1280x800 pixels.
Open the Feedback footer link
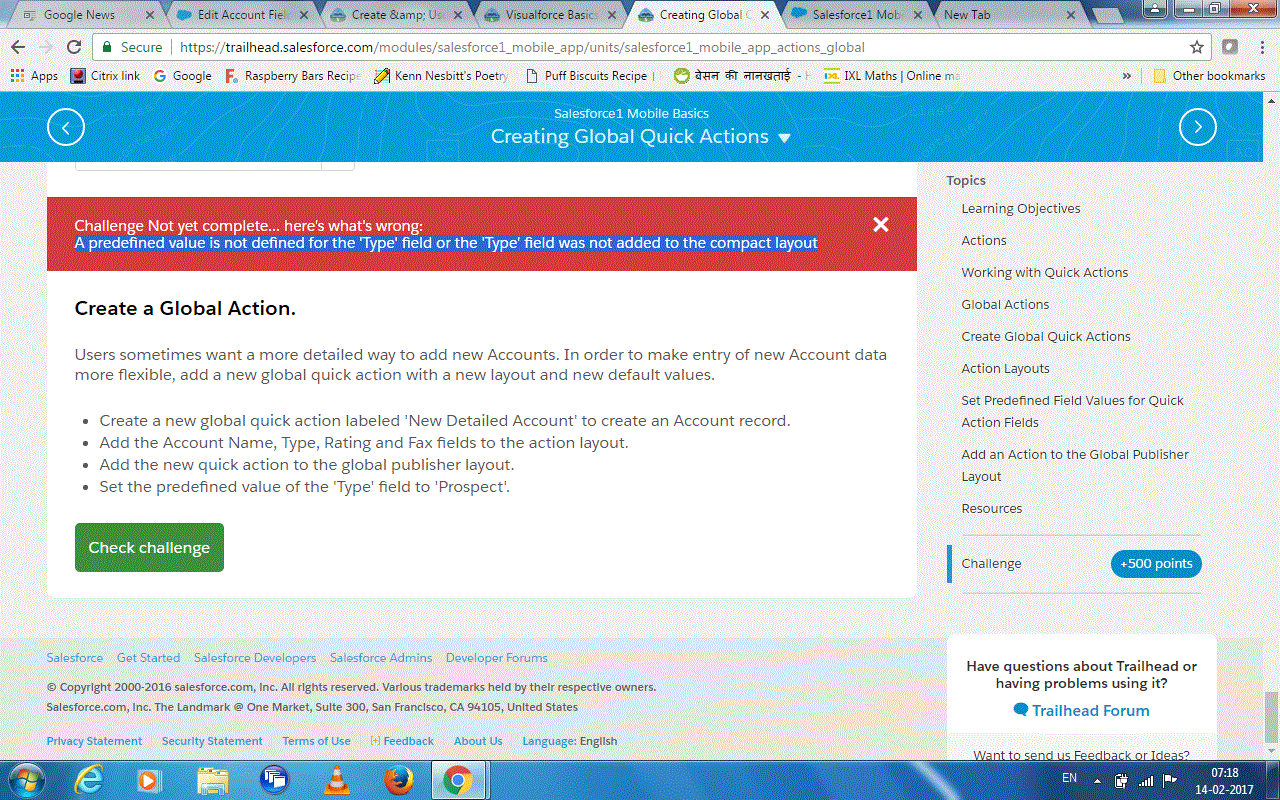(x=402, y=741)
